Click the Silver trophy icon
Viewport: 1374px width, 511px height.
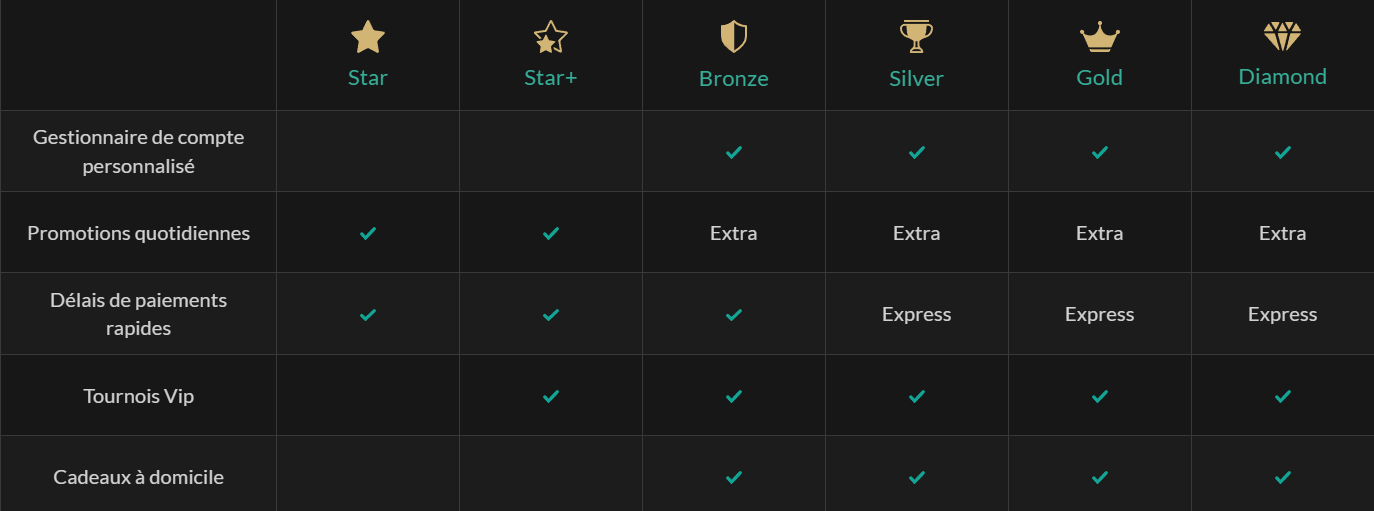tap(916, 37)
